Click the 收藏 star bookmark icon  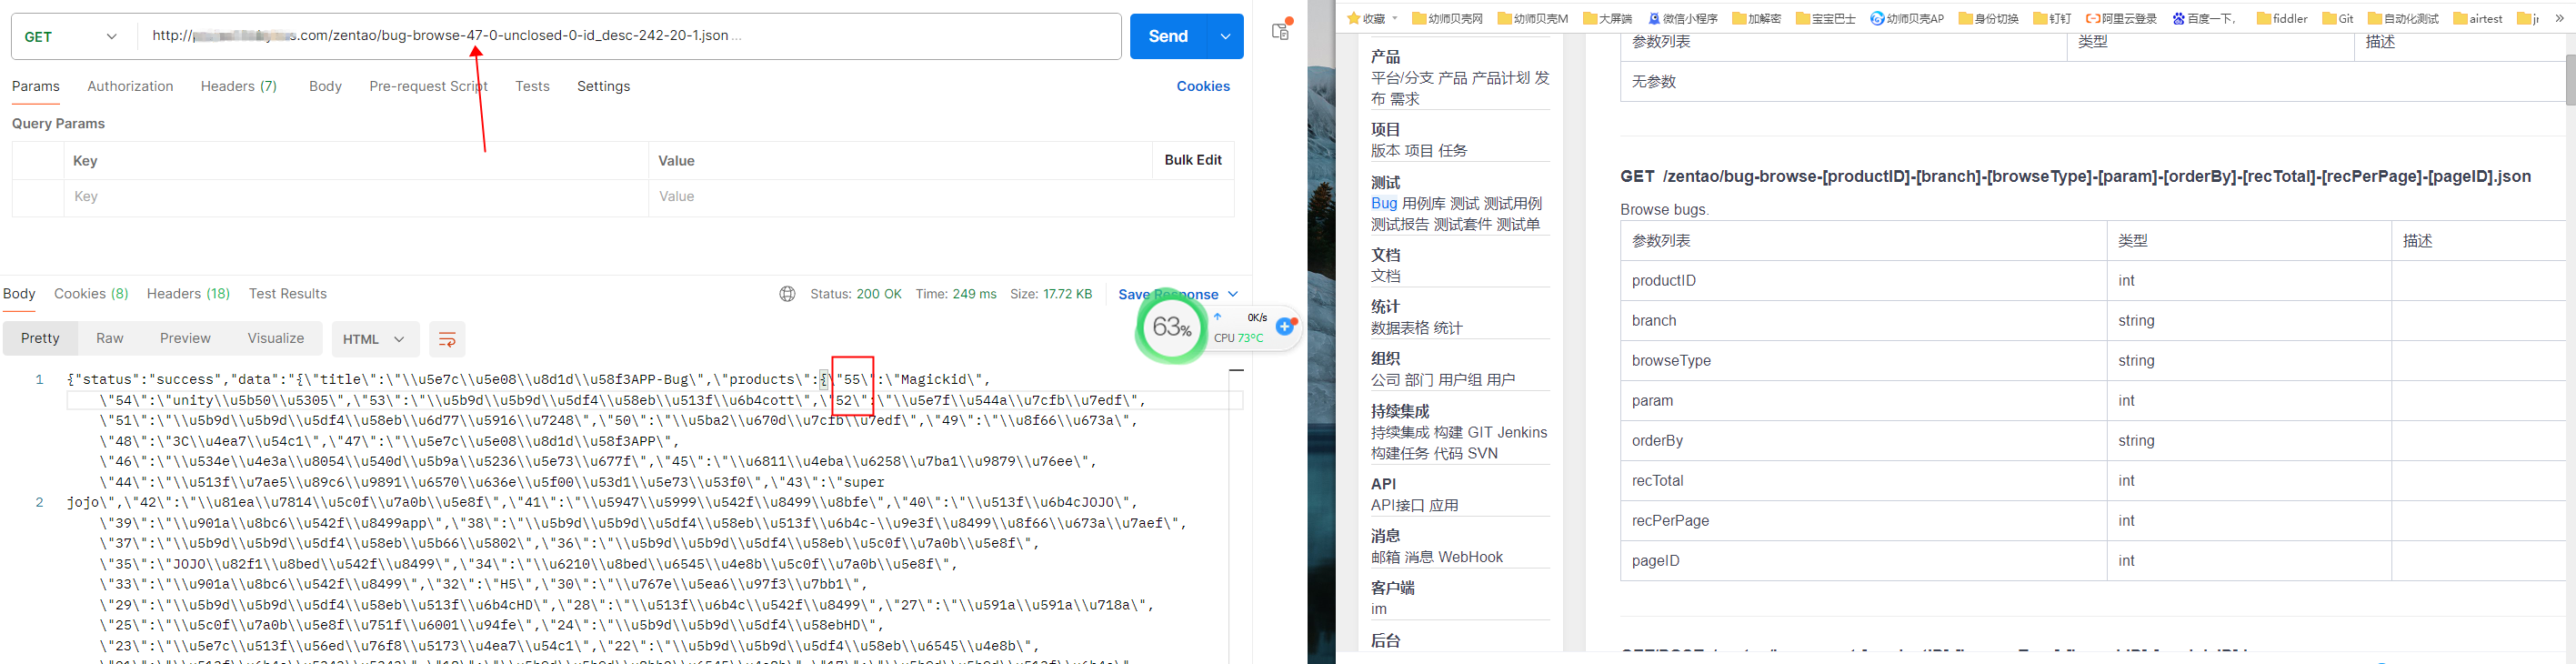[x=1354, y=18]
